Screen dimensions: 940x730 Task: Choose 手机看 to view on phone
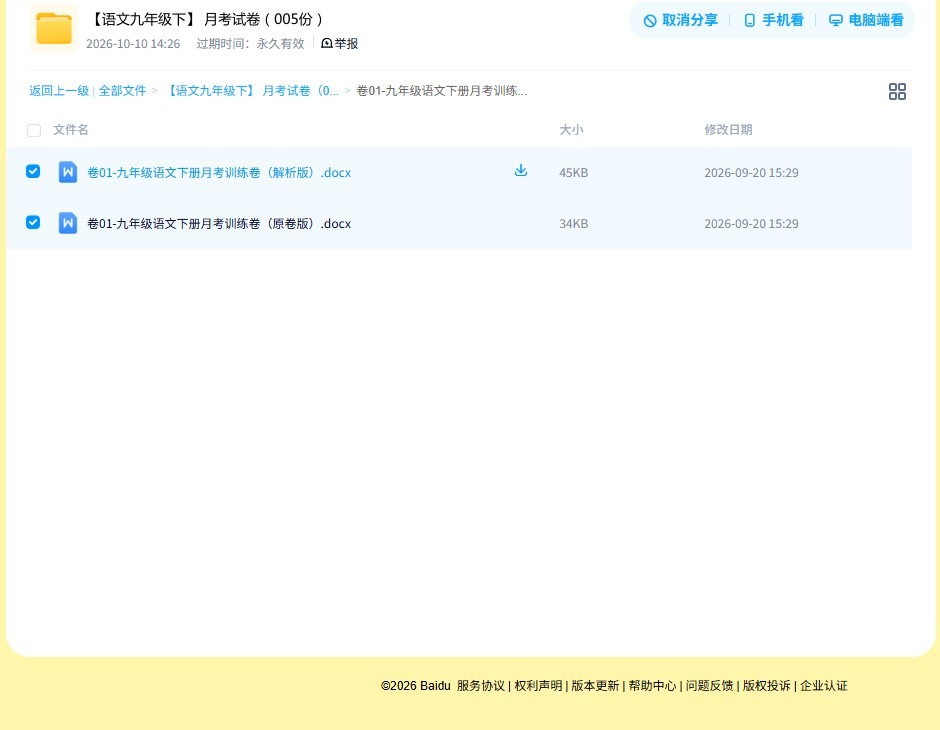773,20
